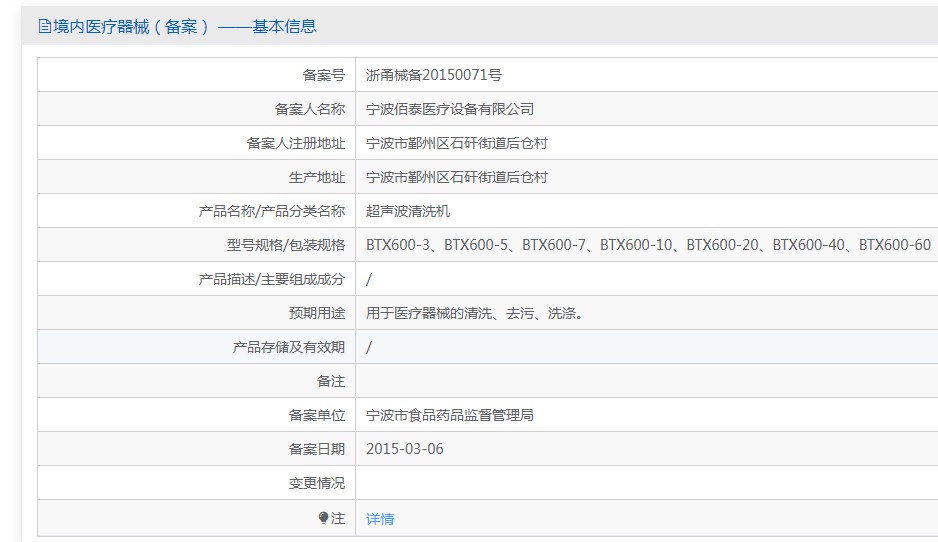The image size is (938, 542).
Task: Click the address in the 备案人注册地址 row
Action: tap(456, 143)
